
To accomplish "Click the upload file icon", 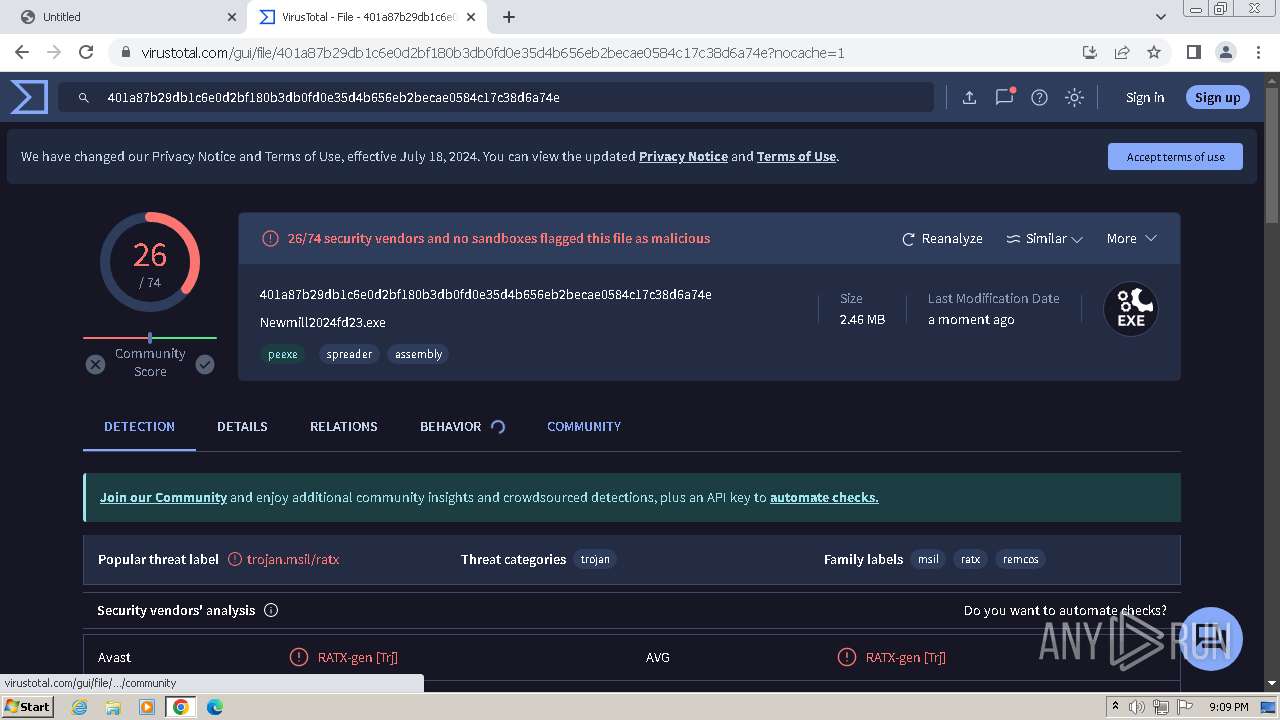I will [x=969, y=97].
